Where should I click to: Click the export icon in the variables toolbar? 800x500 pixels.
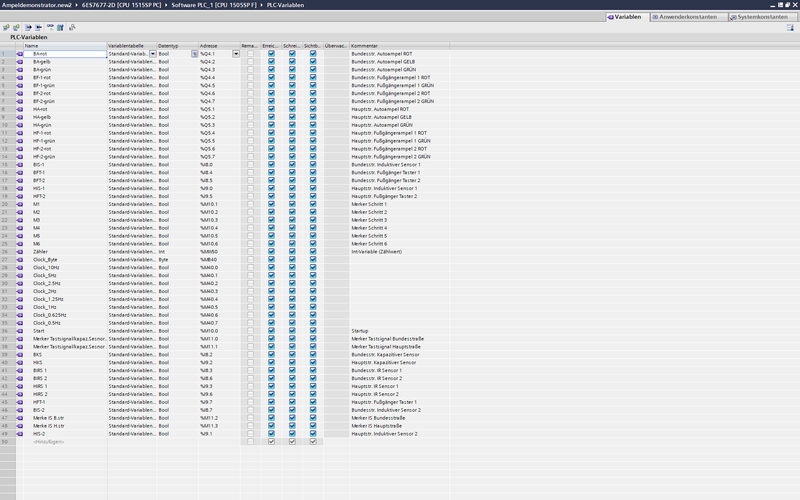tap(28, 27)
